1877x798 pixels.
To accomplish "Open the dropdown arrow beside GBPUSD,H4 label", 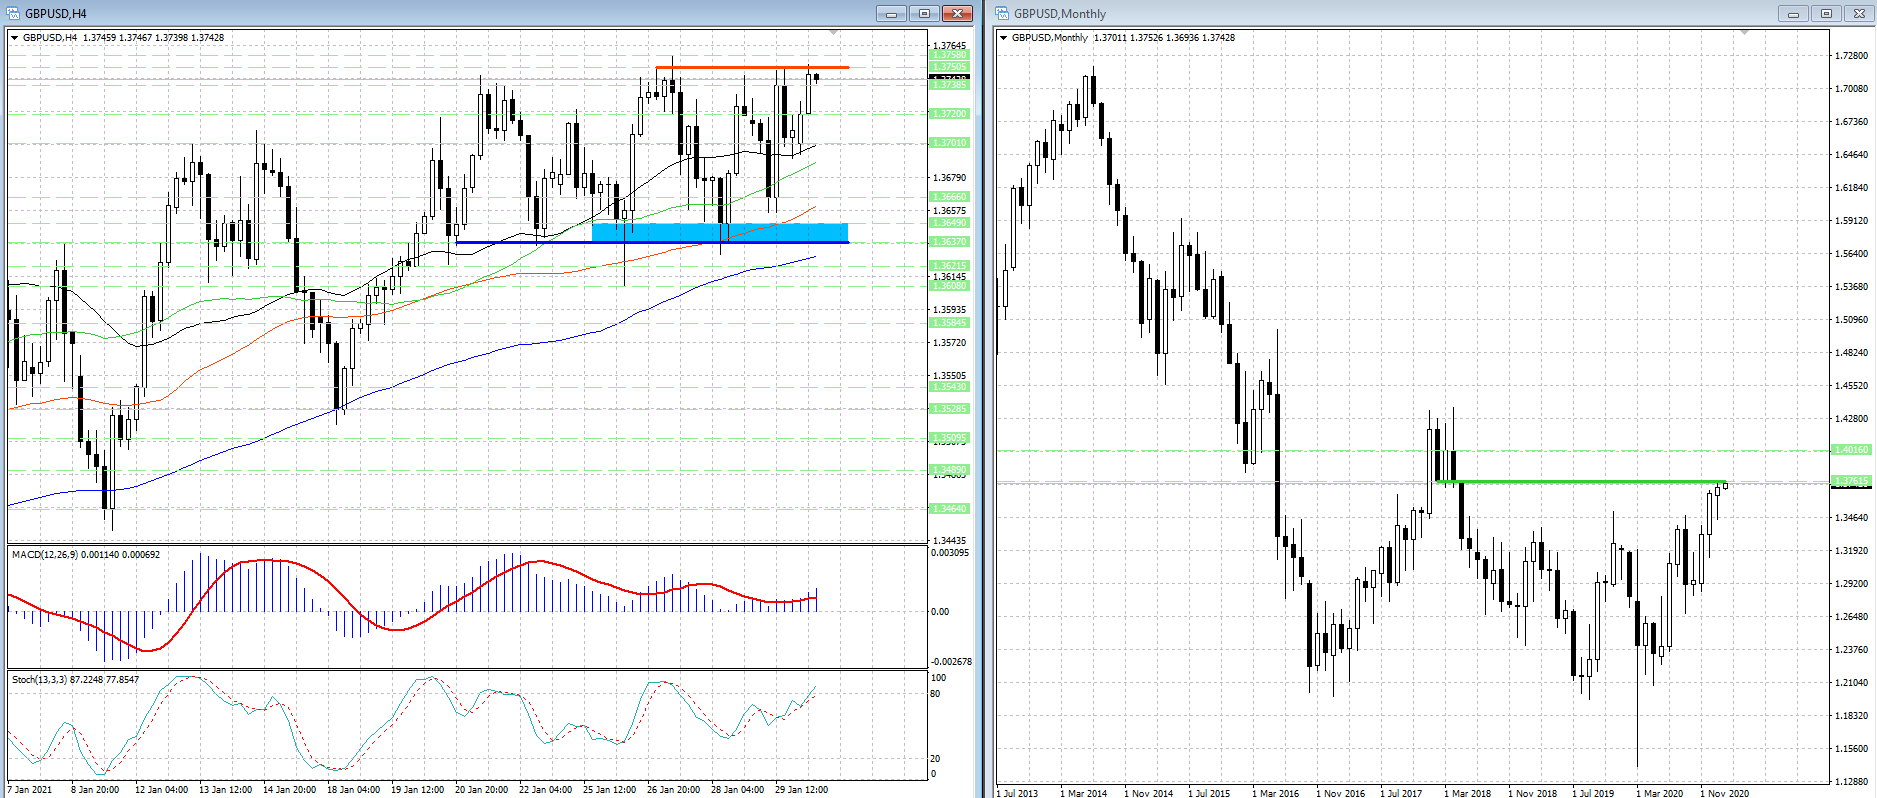I will (15, 38).
